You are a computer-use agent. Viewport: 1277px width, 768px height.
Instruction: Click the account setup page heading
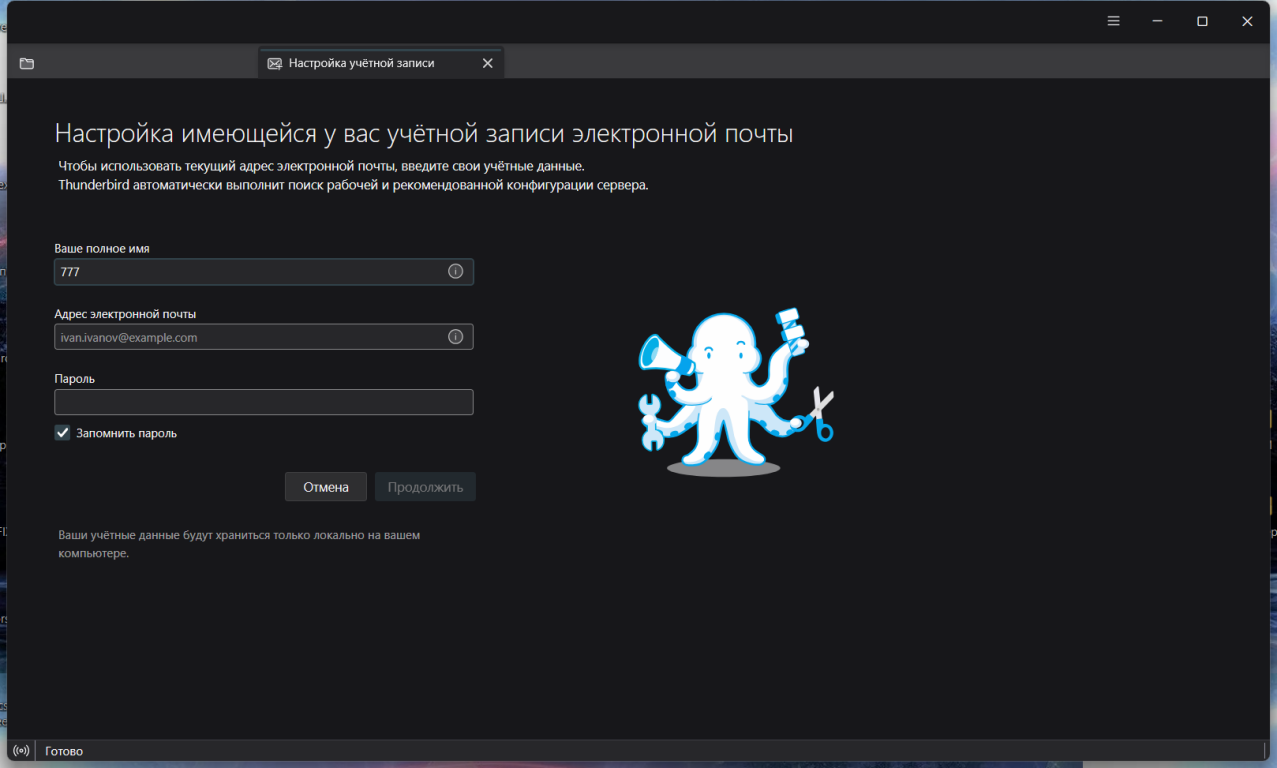coord(423,134)
